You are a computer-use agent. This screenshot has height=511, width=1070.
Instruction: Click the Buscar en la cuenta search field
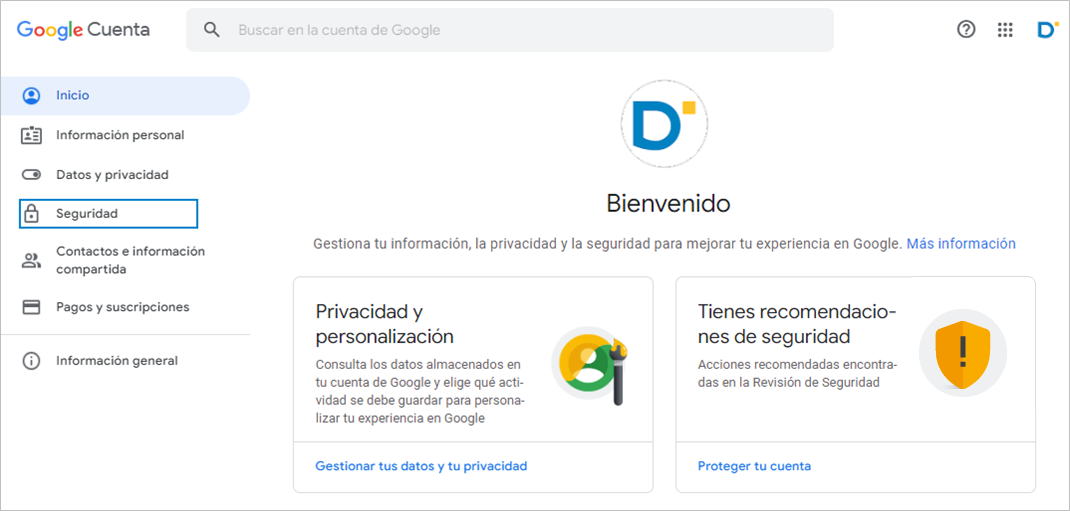pos(510,30)
